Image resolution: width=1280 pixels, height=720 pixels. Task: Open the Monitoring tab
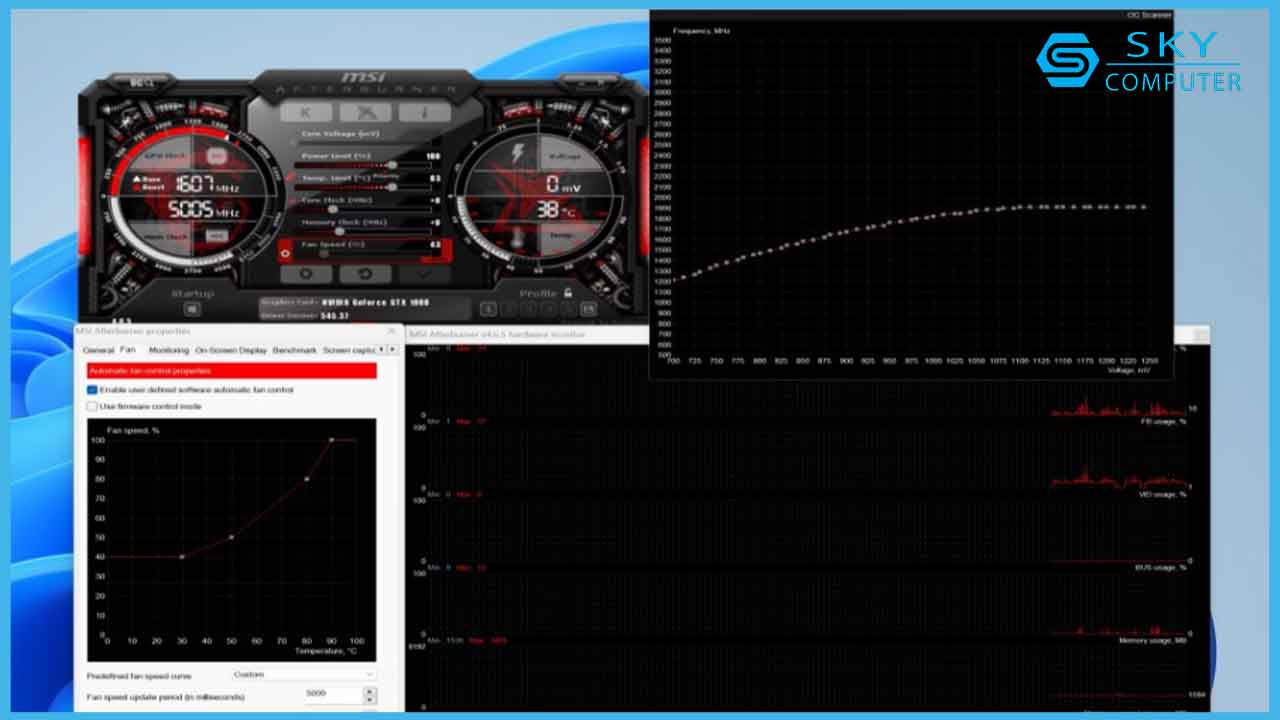coord(169,350)
